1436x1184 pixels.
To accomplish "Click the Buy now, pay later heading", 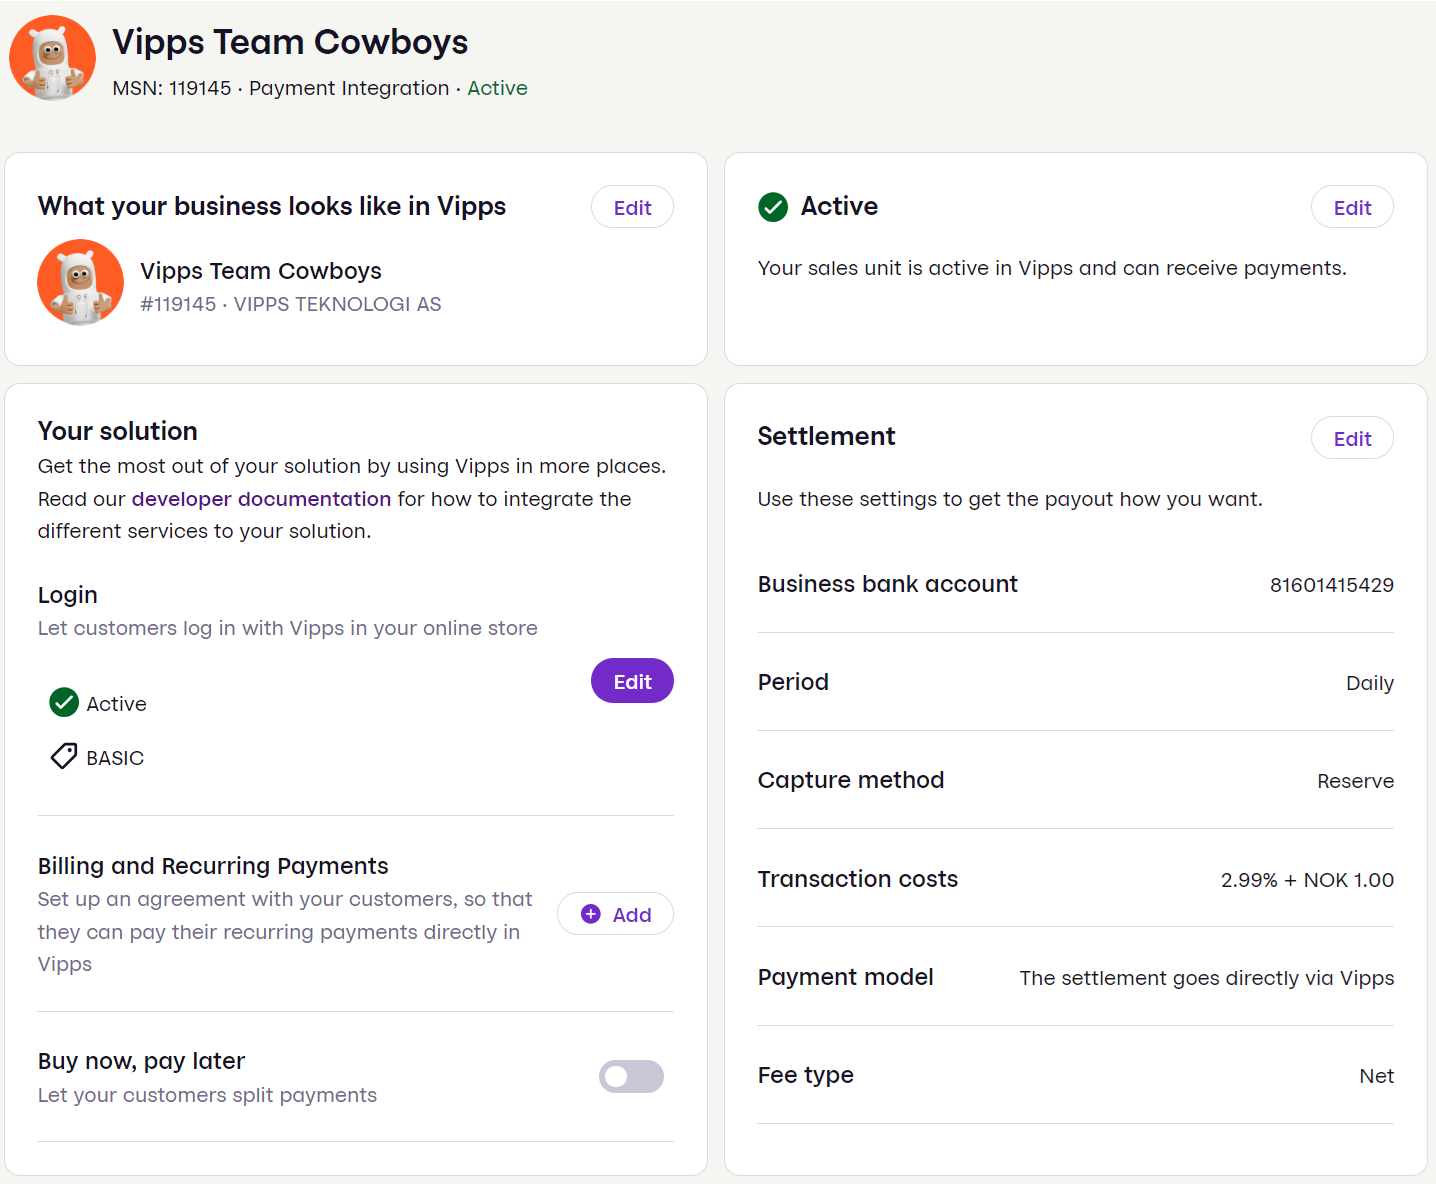I will point(141,1061).
